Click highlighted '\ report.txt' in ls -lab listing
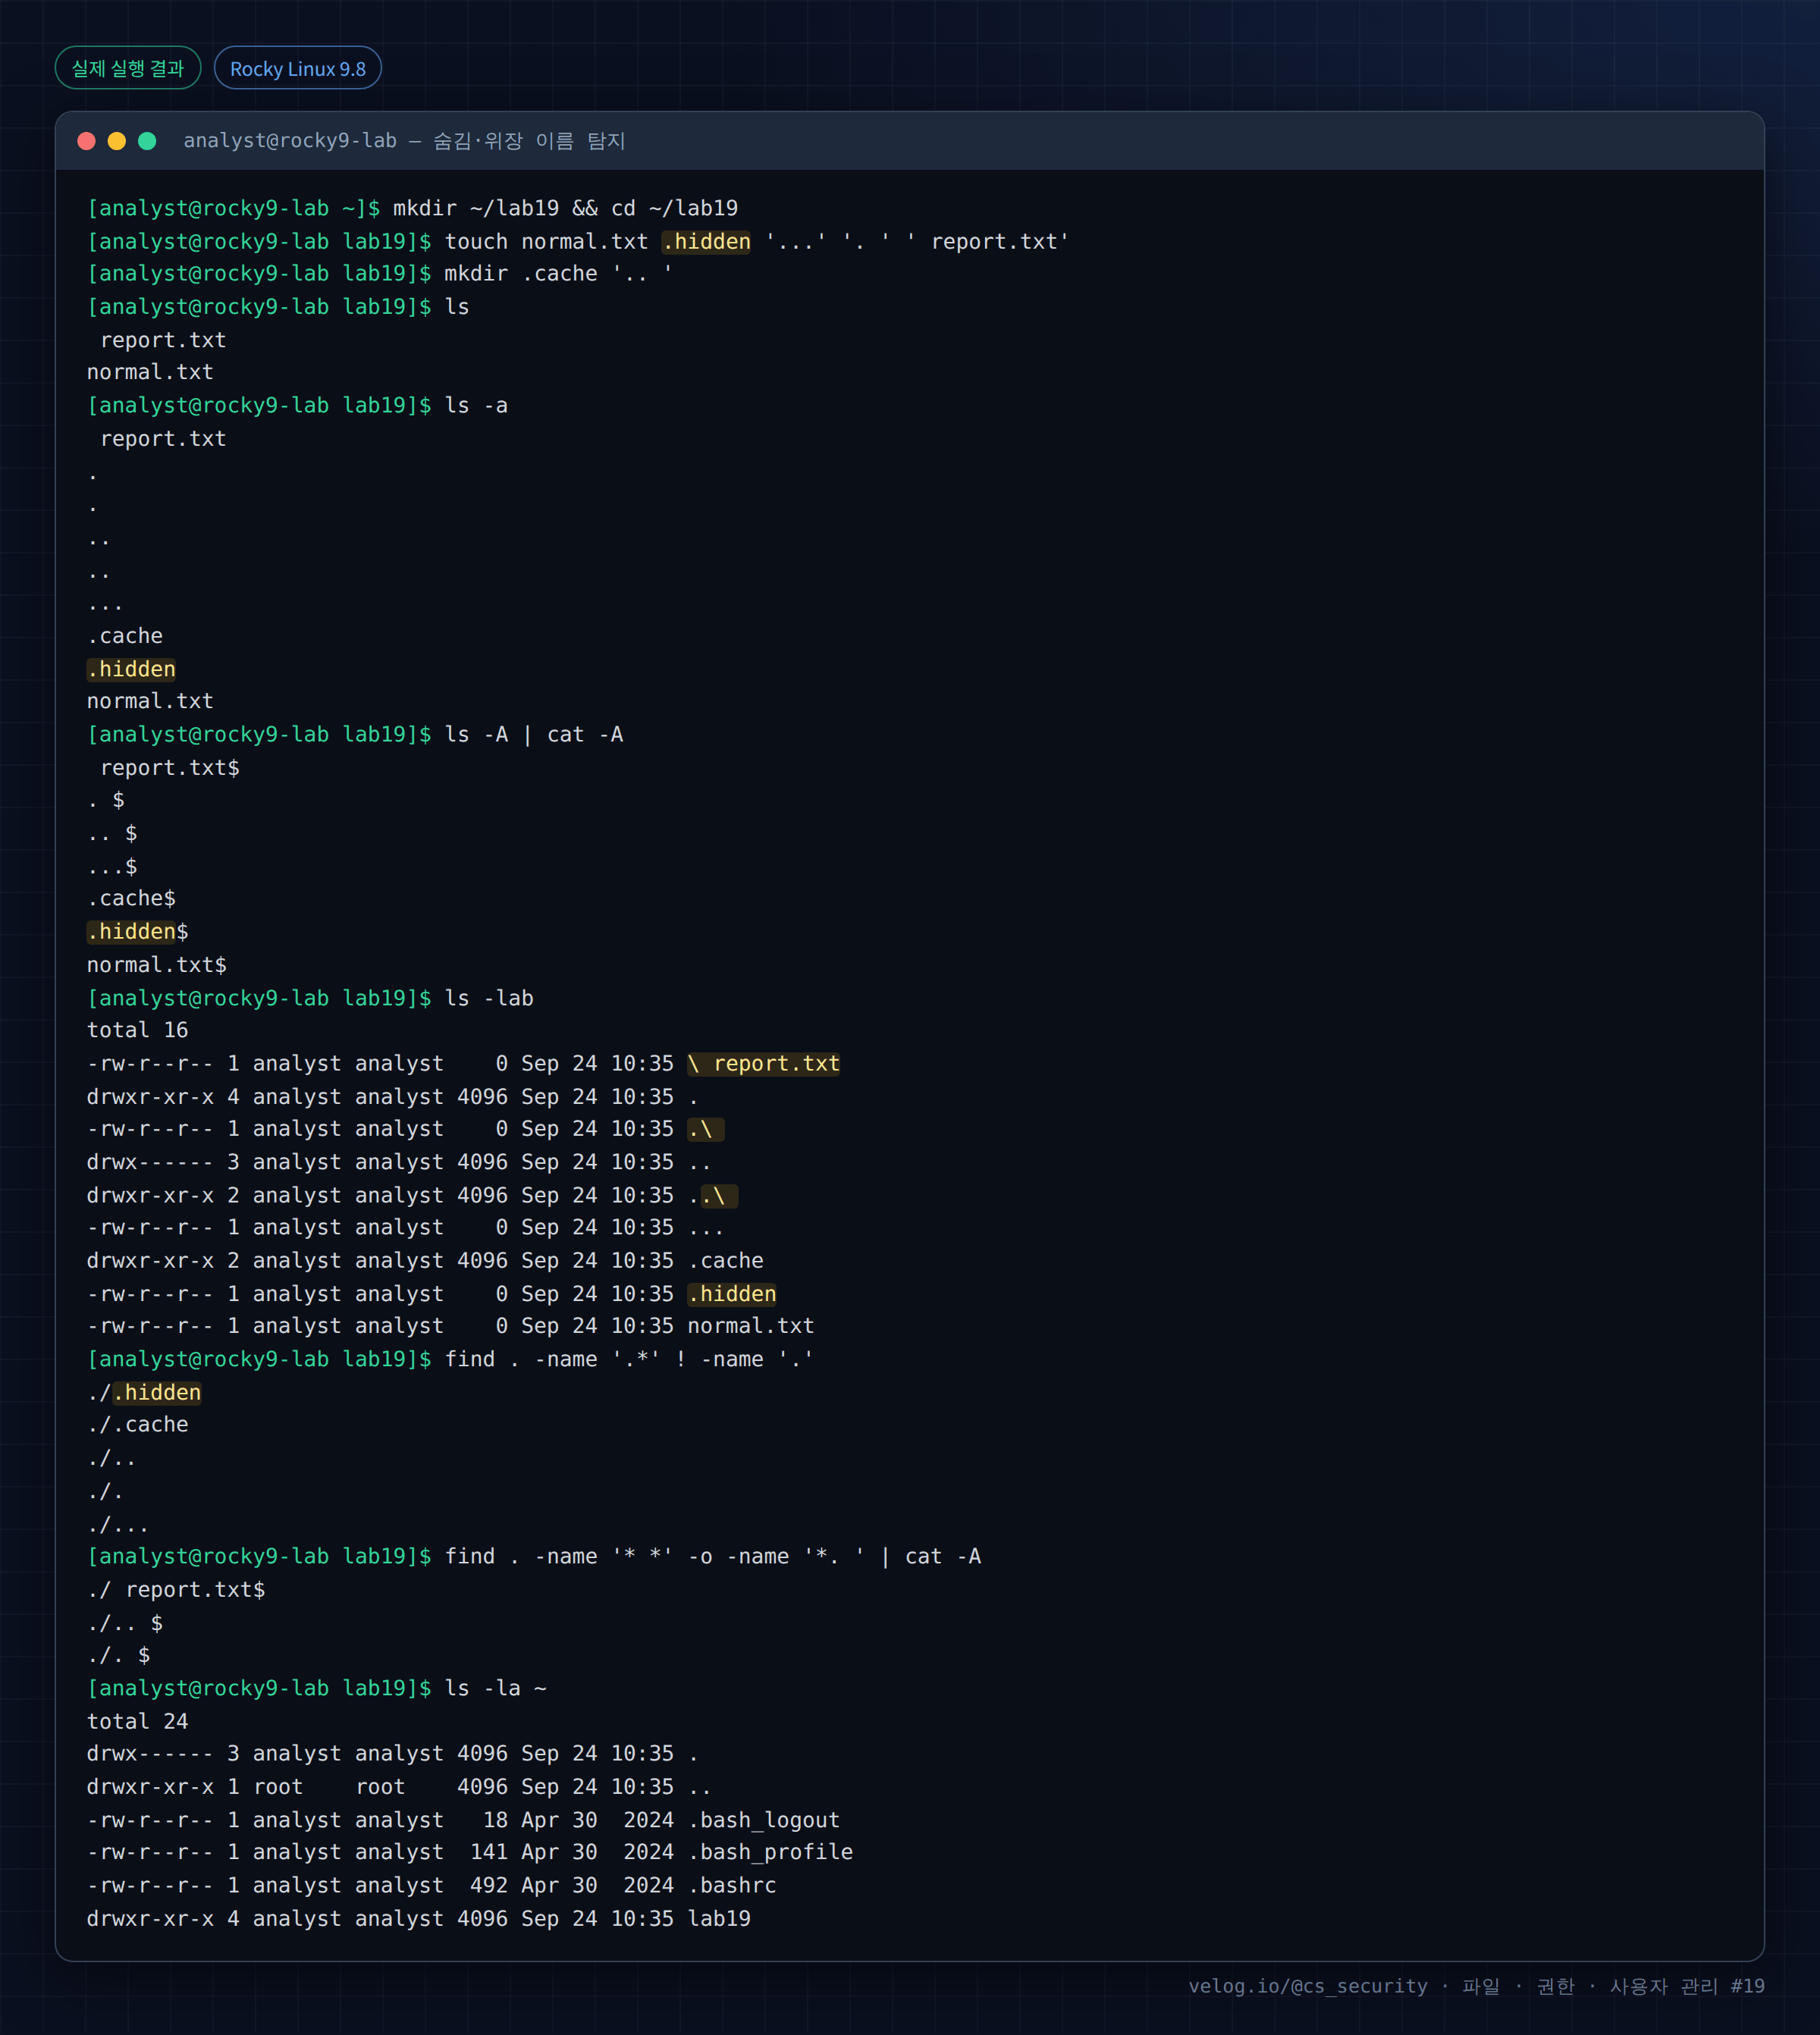The width and height of the screenshot is (1820, 2035). [764, 1064]
